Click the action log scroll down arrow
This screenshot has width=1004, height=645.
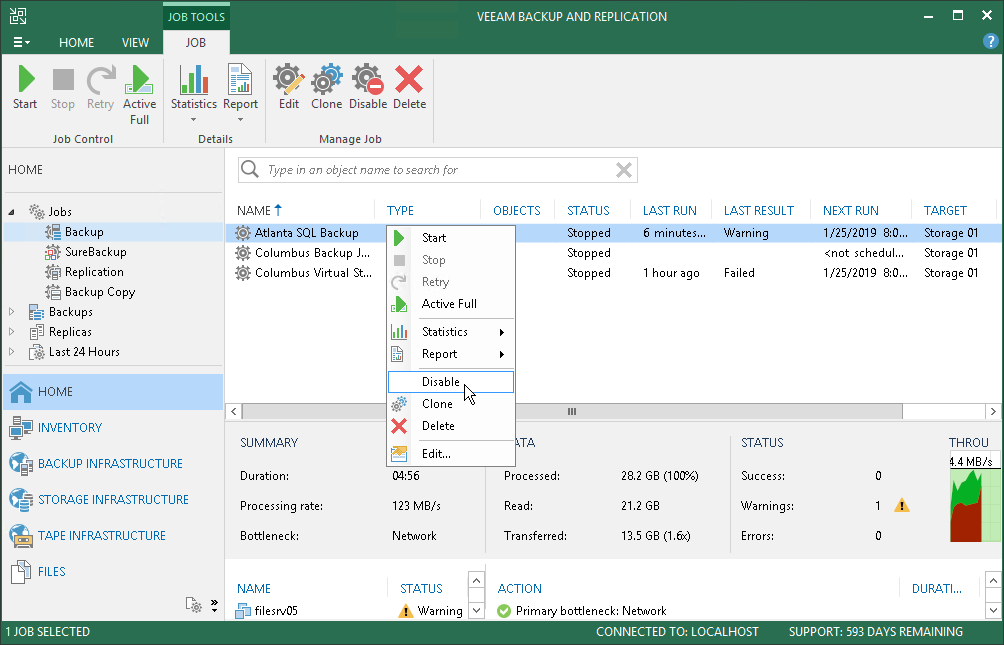coord(992,610)
